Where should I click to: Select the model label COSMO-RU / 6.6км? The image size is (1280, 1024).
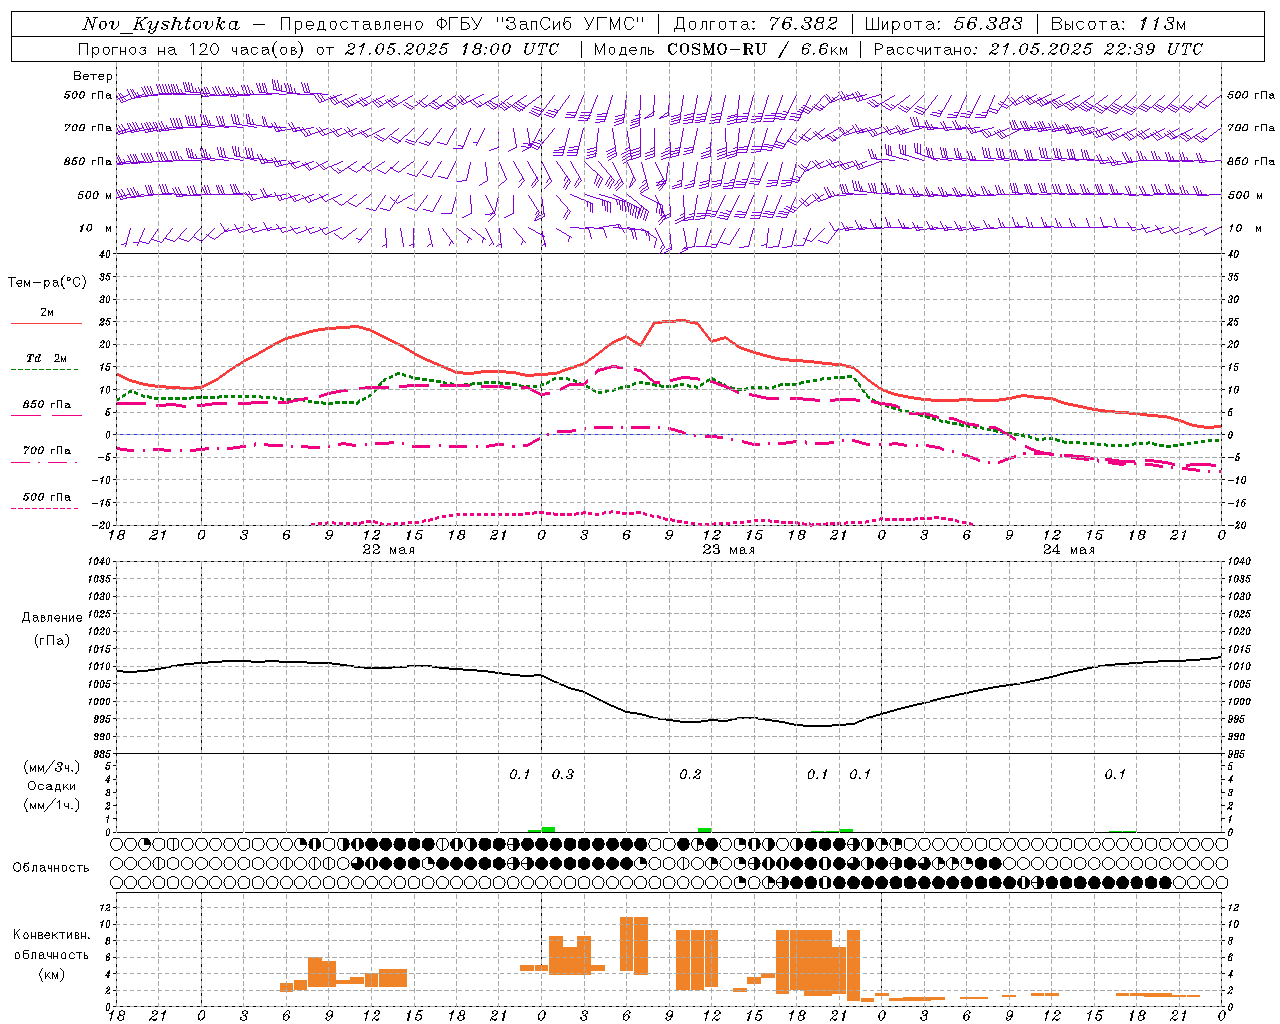[x=756, y=49]
